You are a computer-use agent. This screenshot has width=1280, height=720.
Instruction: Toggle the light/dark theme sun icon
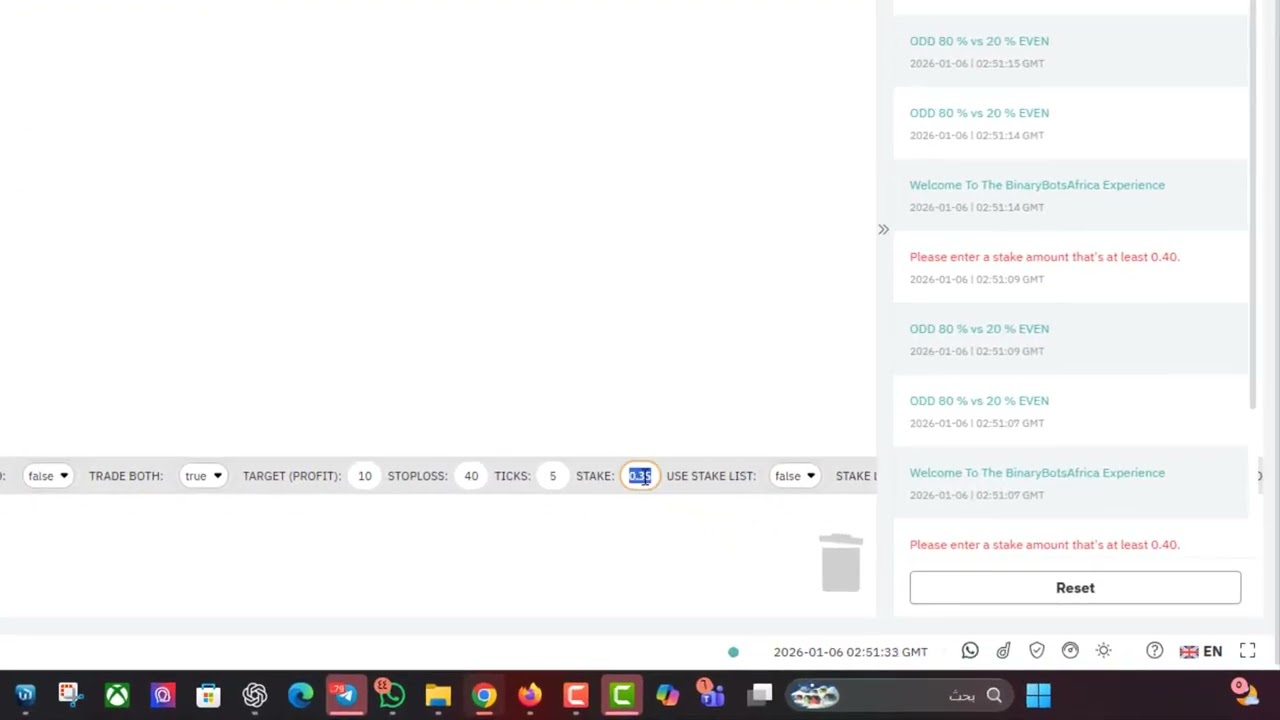[1104, 651]
